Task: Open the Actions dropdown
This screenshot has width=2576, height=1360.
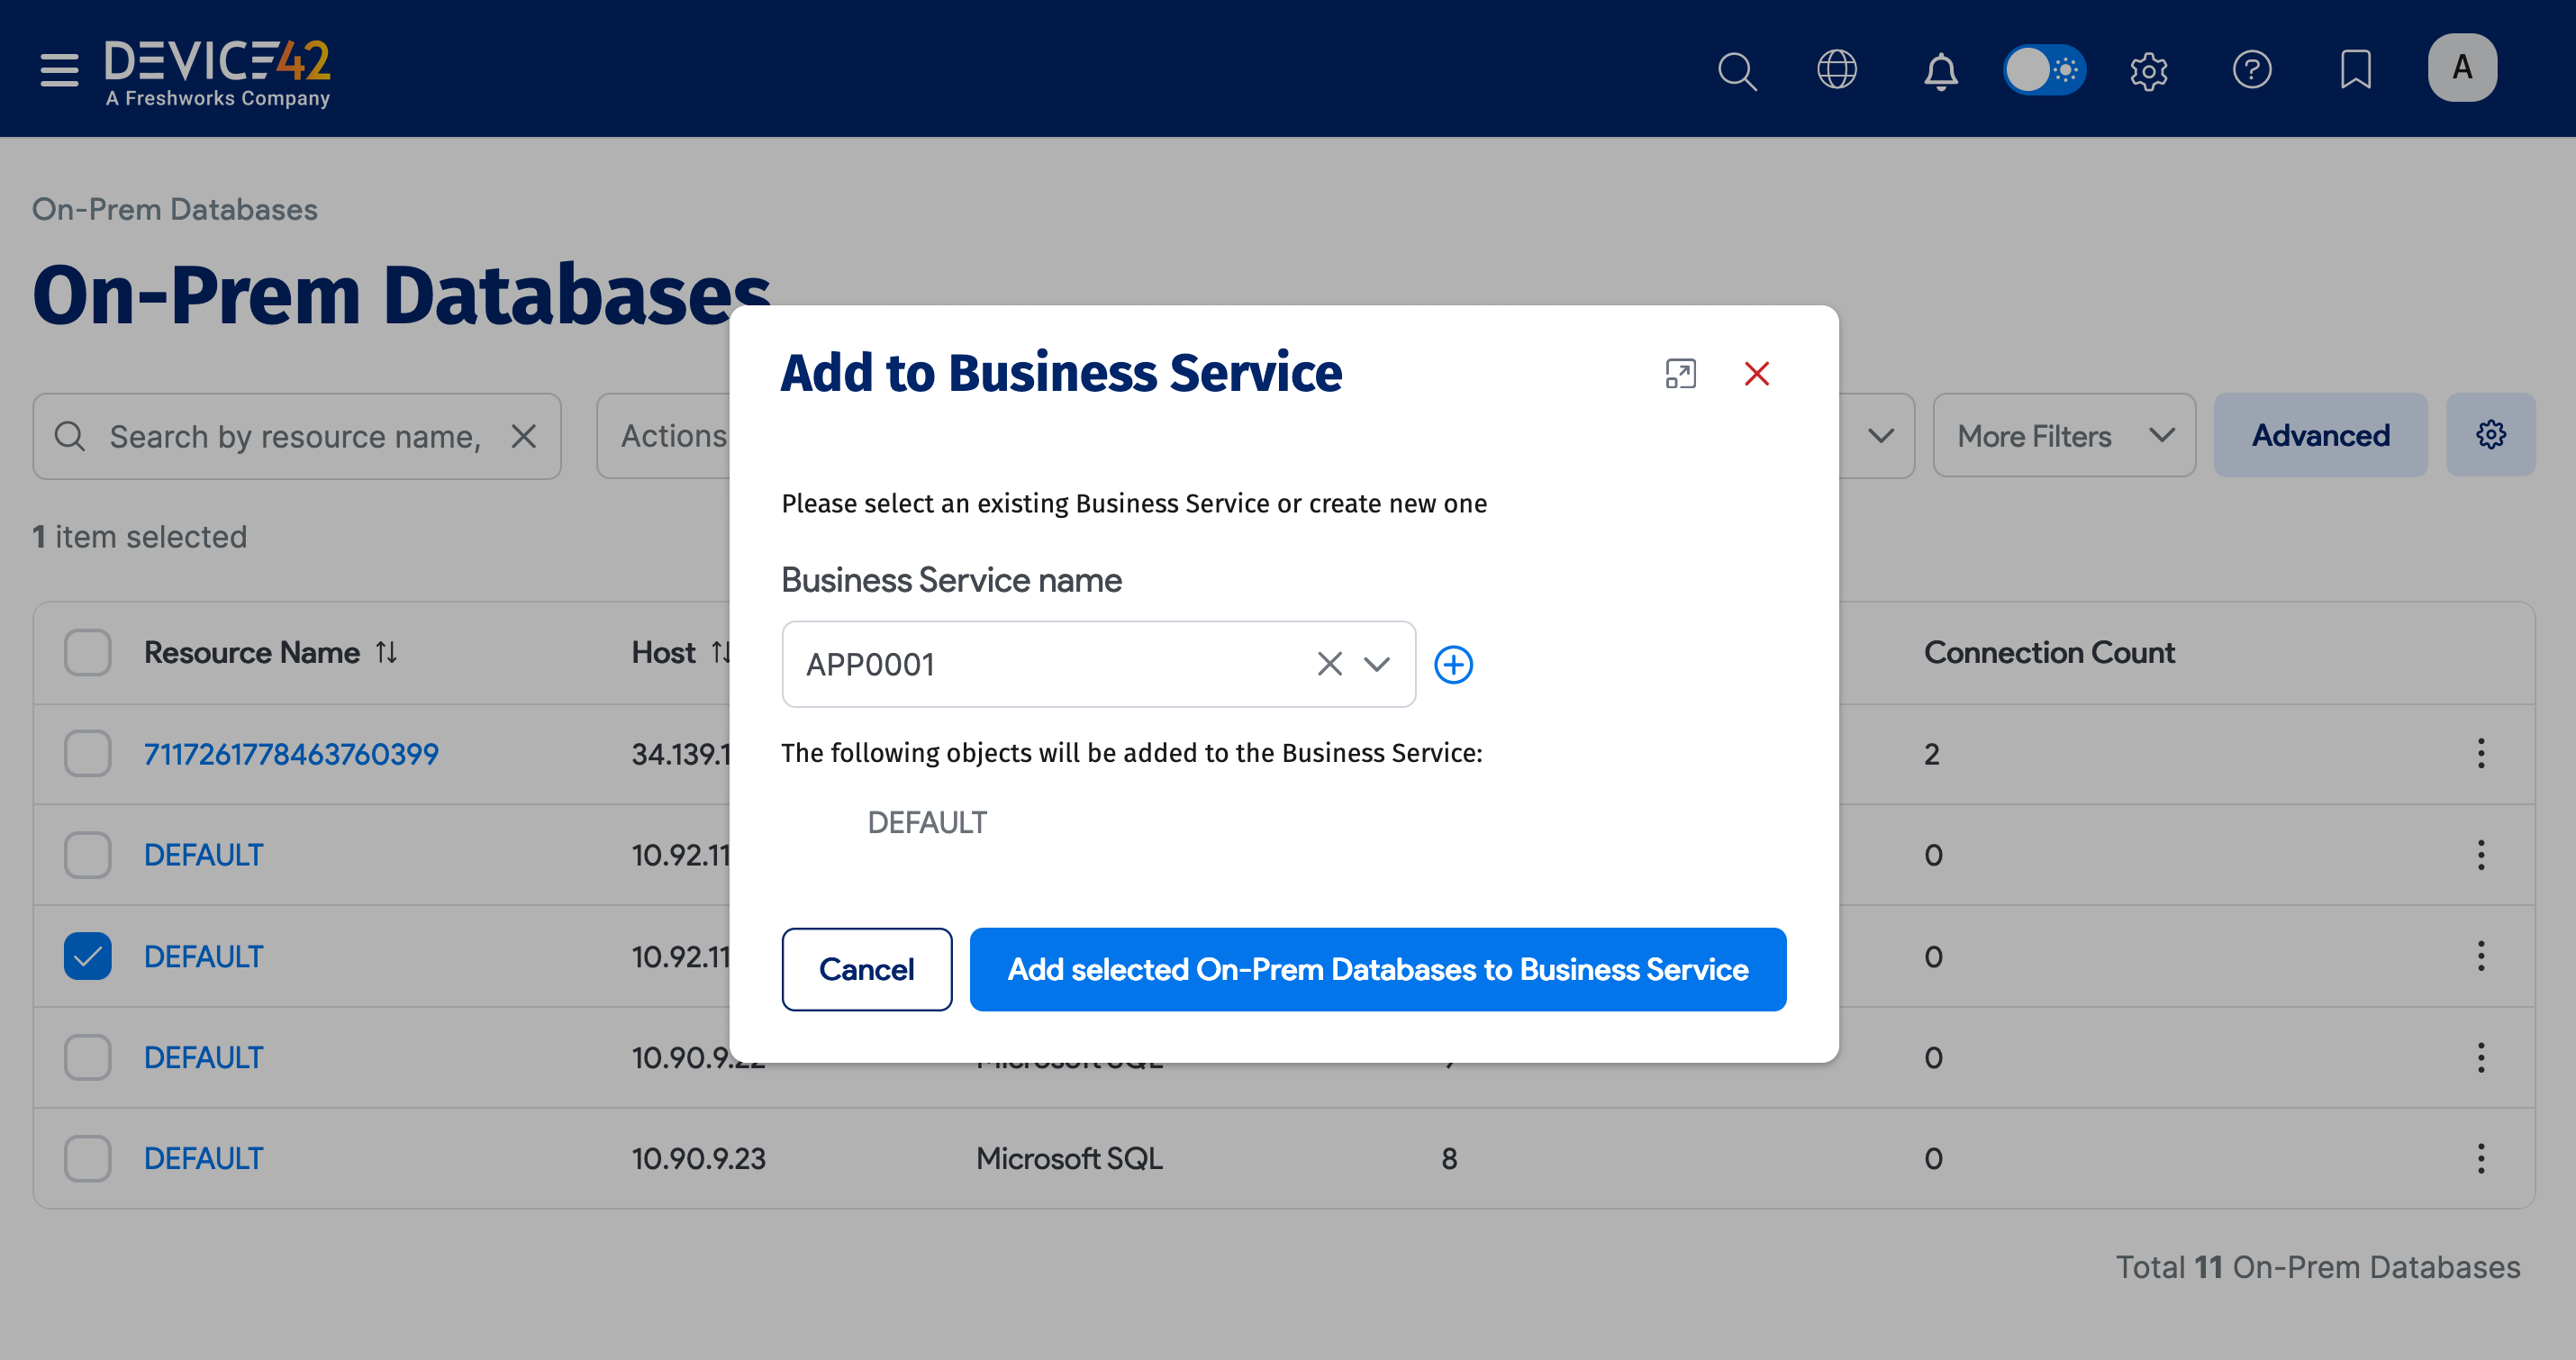Action: click(674, 435)
